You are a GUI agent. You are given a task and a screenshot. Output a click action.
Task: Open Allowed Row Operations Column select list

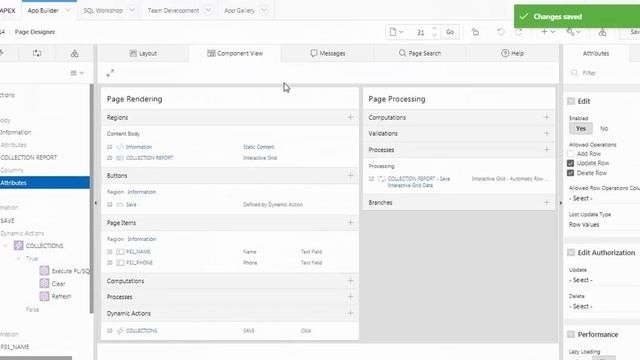point(604,198)
